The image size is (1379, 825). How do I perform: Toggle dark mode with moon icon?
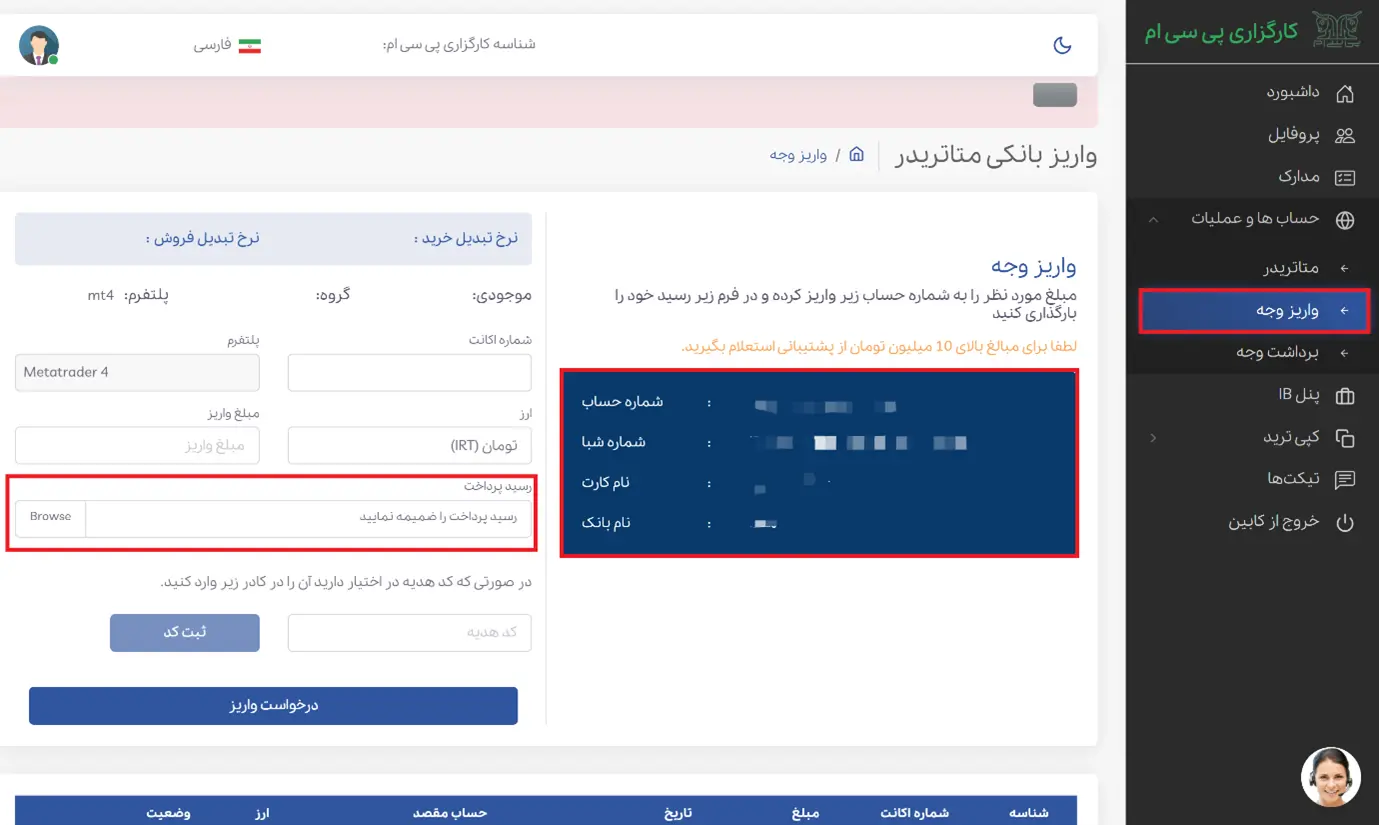point(1063,45)
